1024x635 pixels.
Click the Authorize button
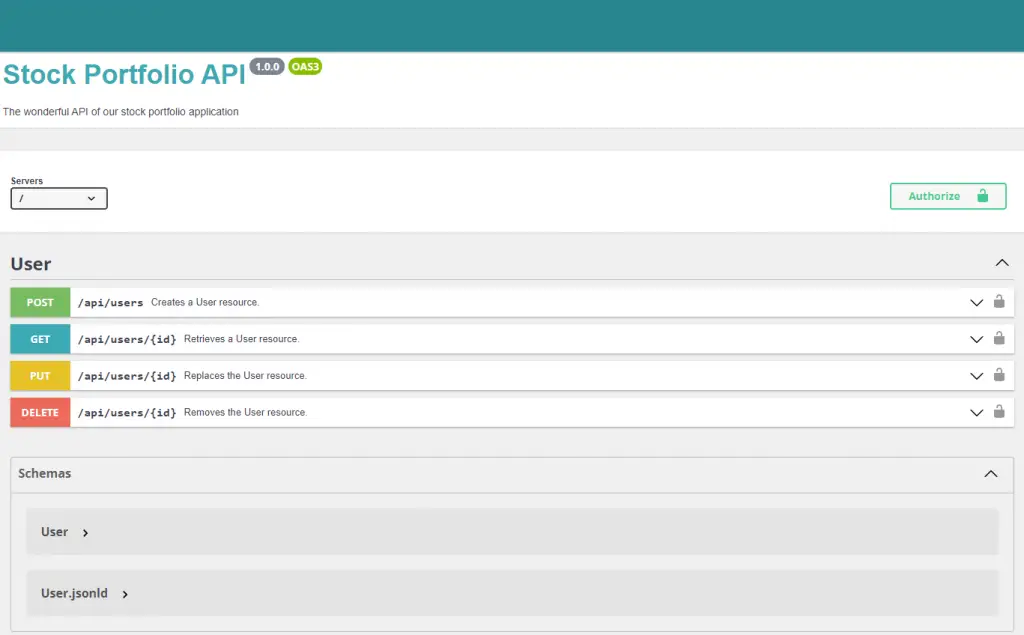click(x=948, y=196)
